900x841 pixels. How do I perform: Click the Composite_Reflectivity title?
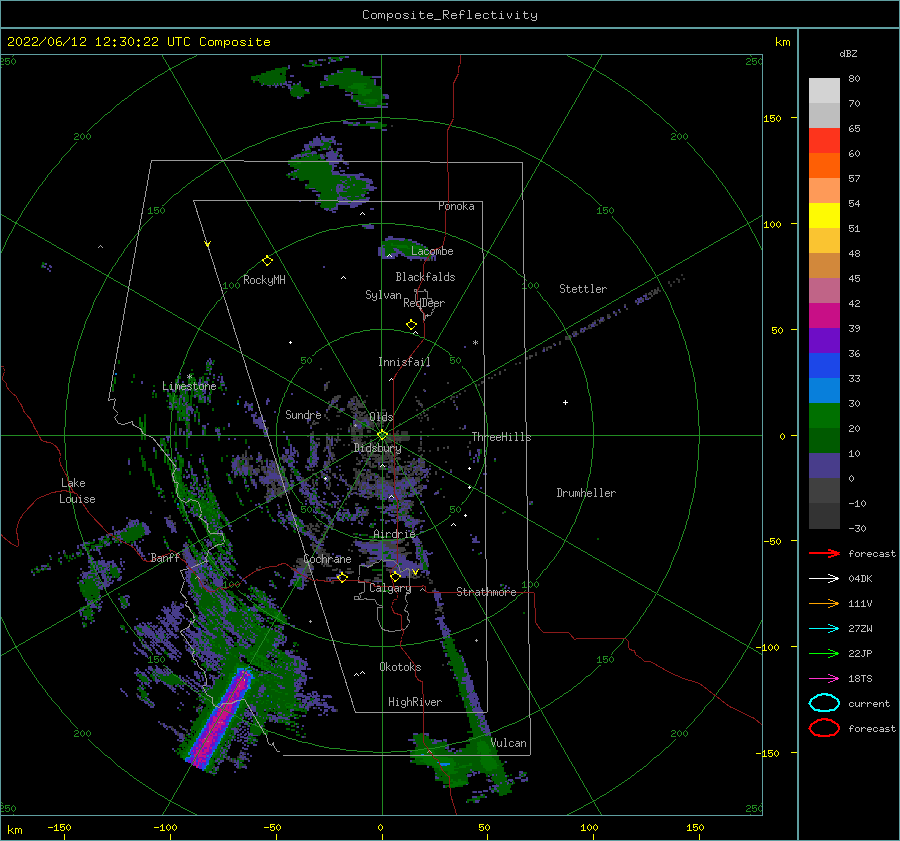click(x=450, y=15)
